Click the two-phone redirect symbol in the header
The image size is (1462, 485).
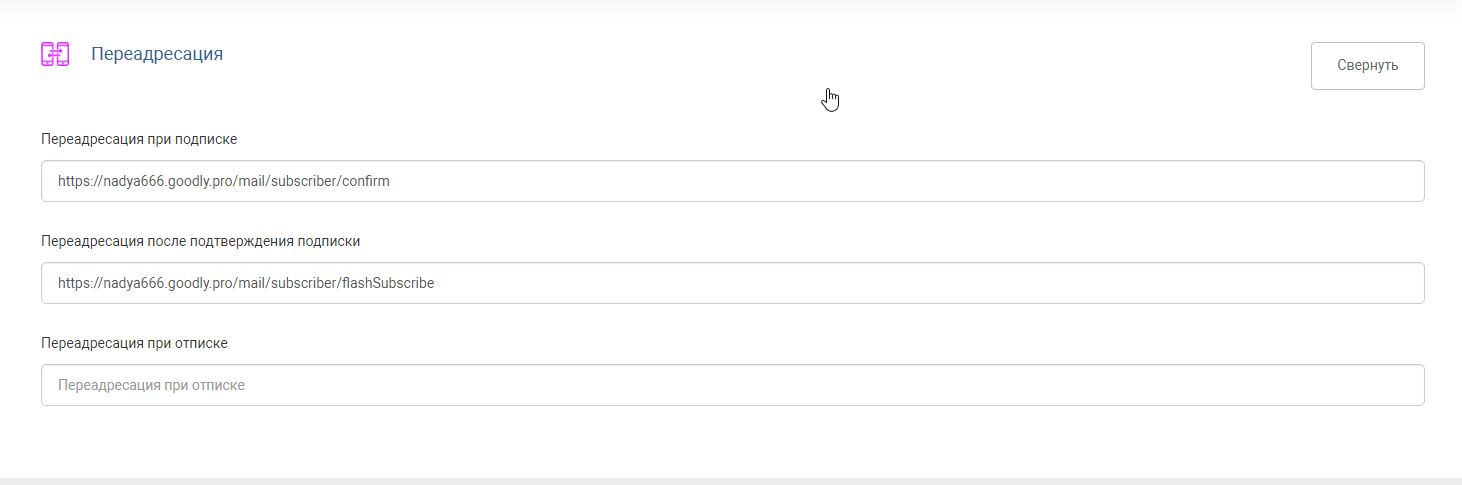(55, 54)
